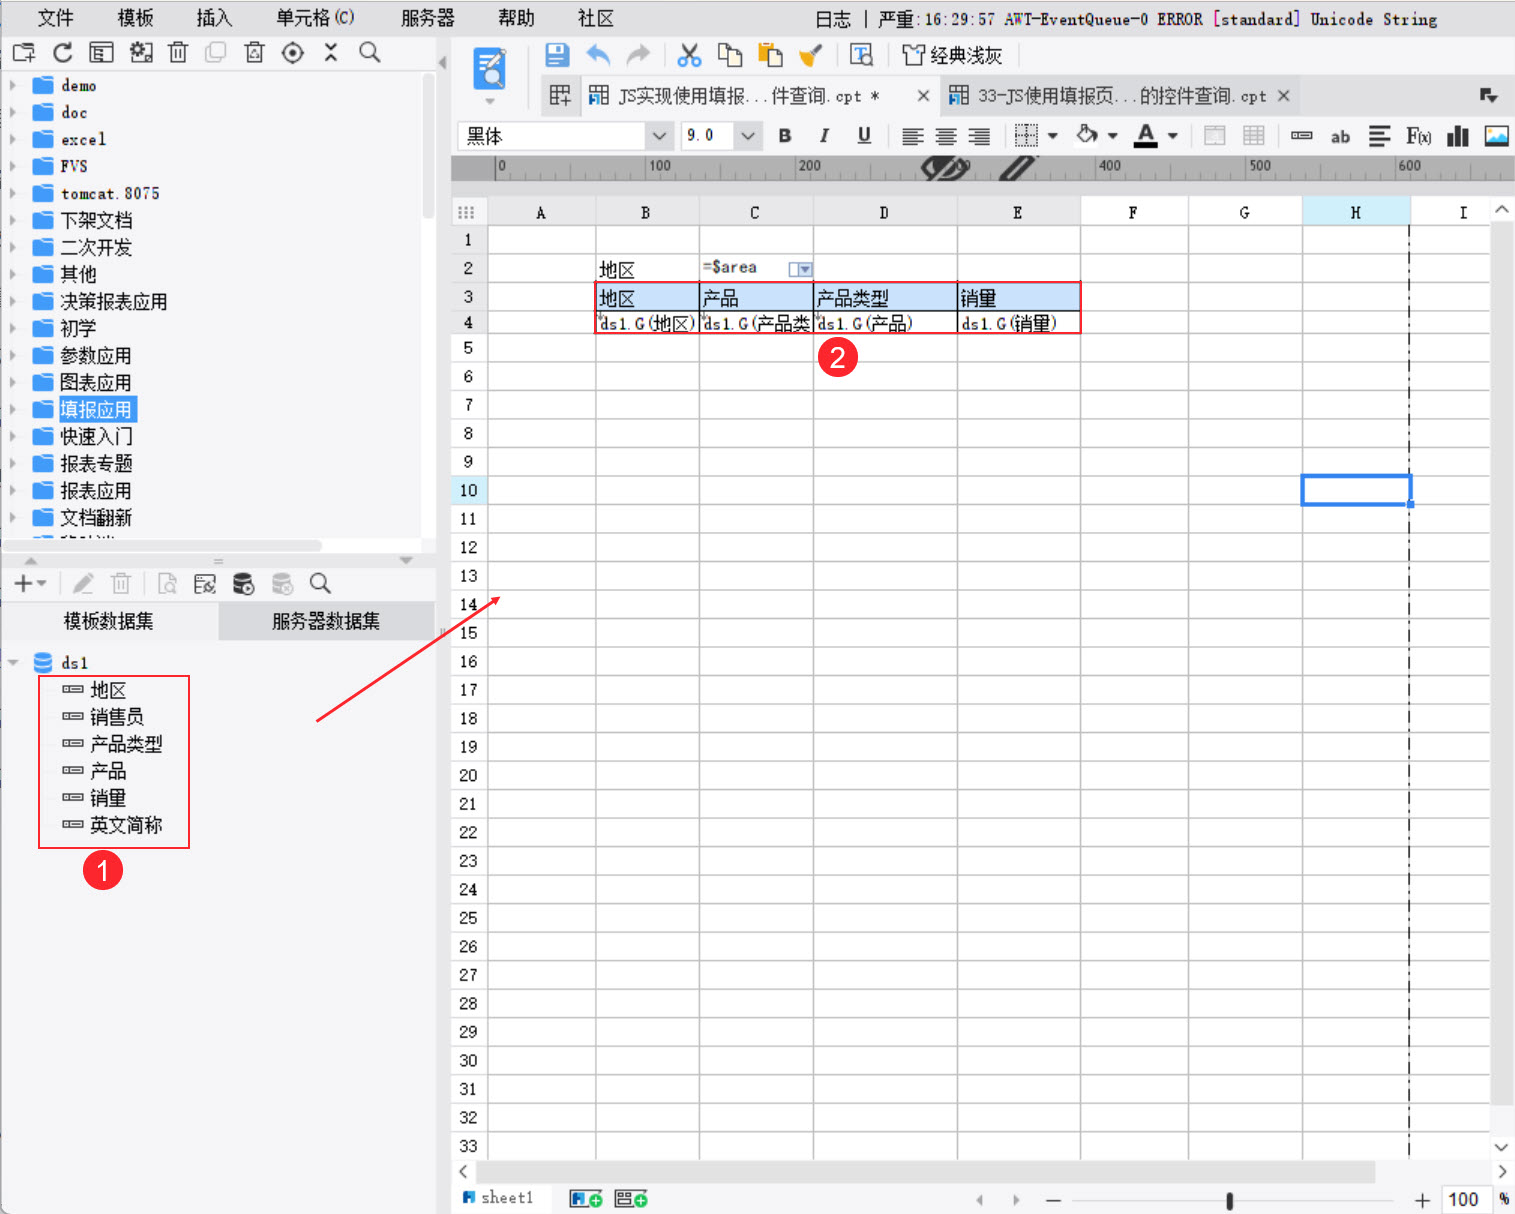Save the template with the floppy disk icon
Viewport: 1515px width, 1214px height.
coord(557,55)
